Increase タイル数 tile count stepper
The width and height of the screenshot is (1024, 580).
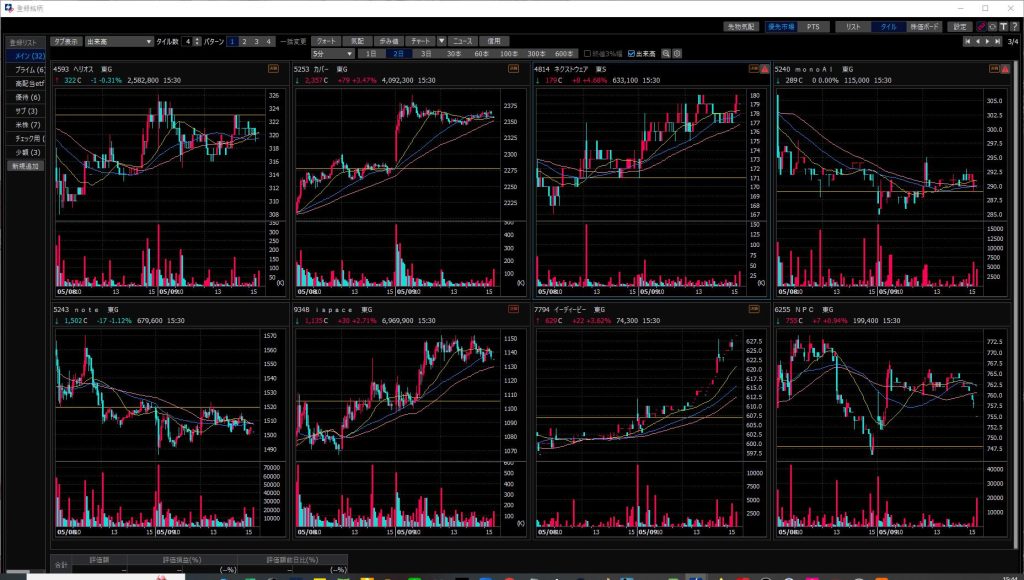click(195, 39)
